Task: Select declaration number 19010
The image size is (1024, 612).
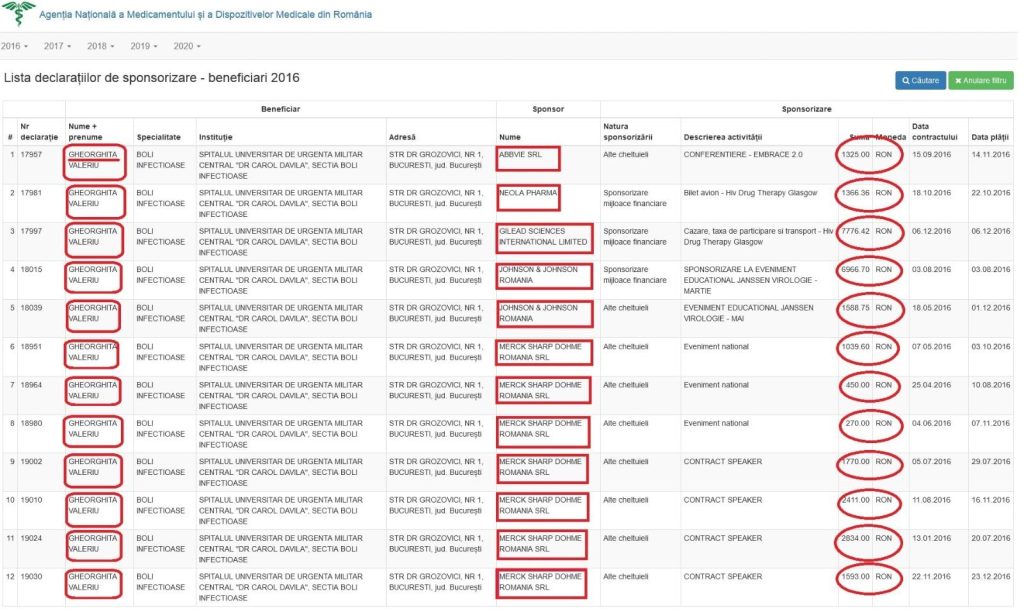Action: [31, 500]
